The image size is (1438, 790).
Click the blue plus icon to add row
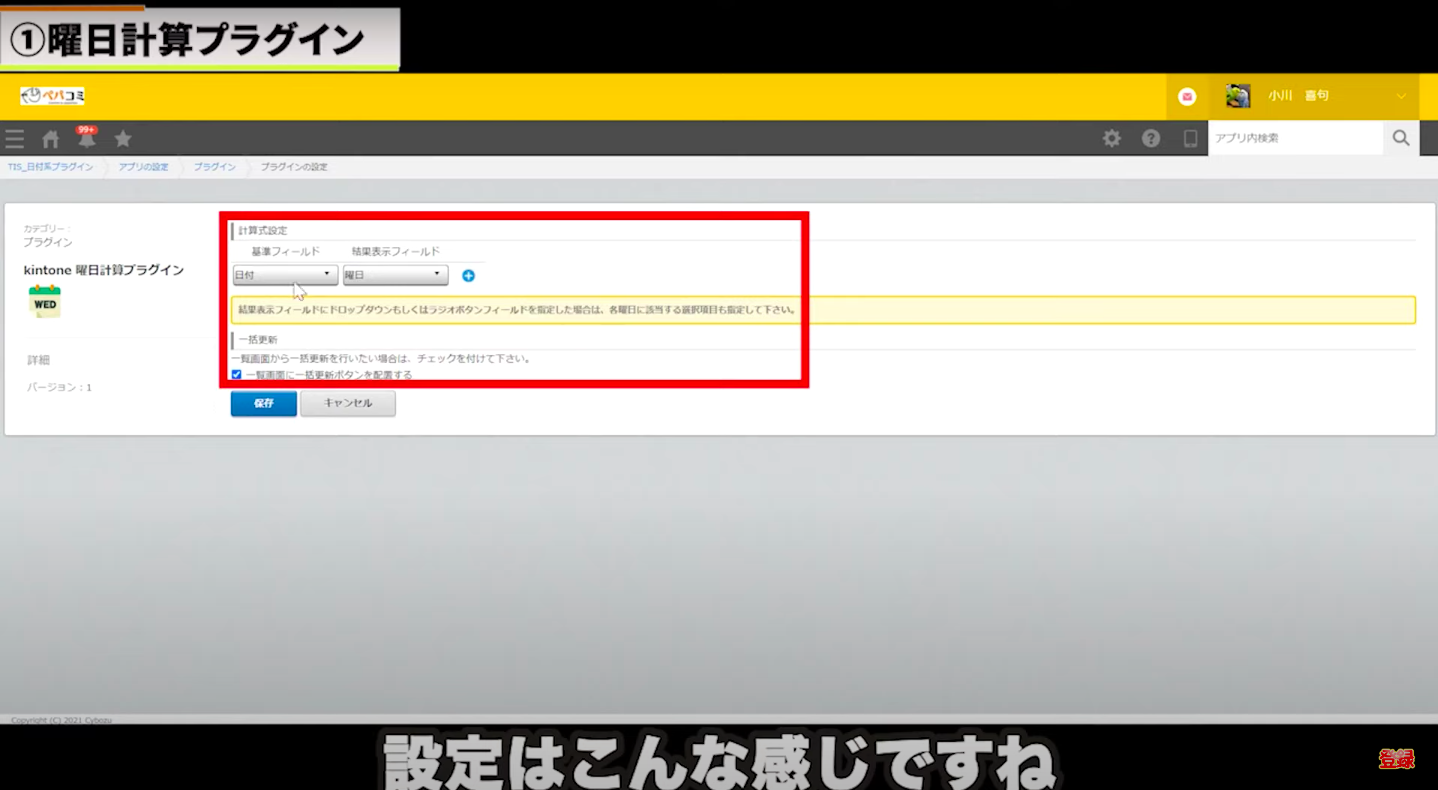point(468,276)
